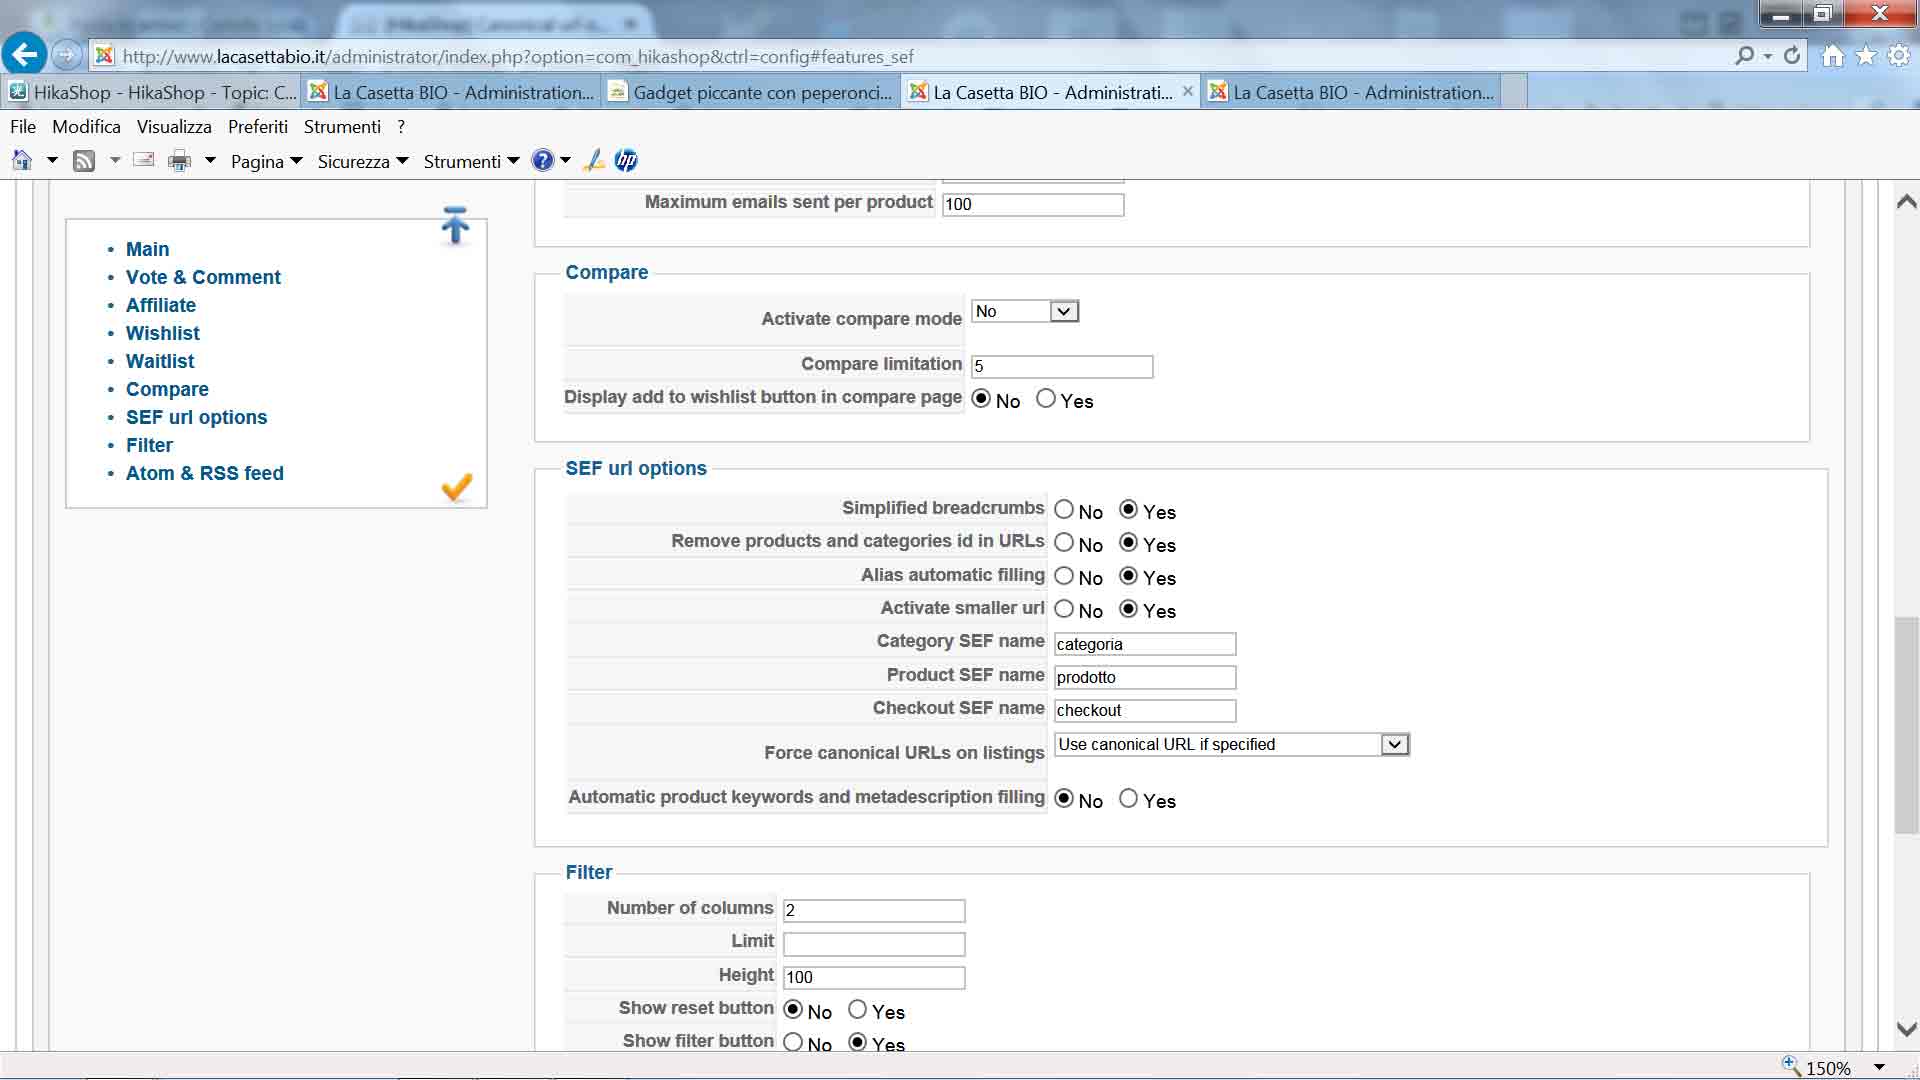Click the Category SEF name field
Viewport: 1920px width, 1080px height.
[x=1144, y=644]
